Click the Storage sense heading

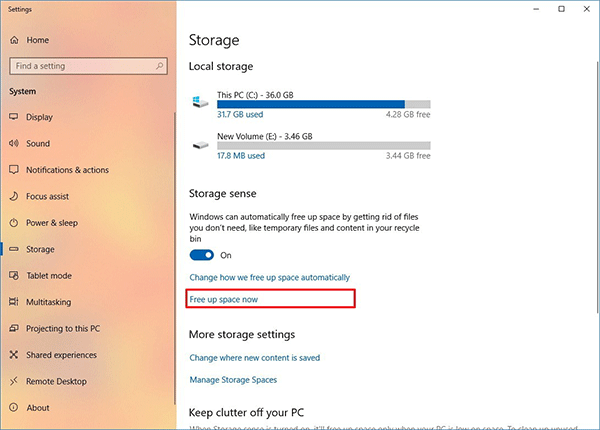pyautogui.click(x=223, y=194)
